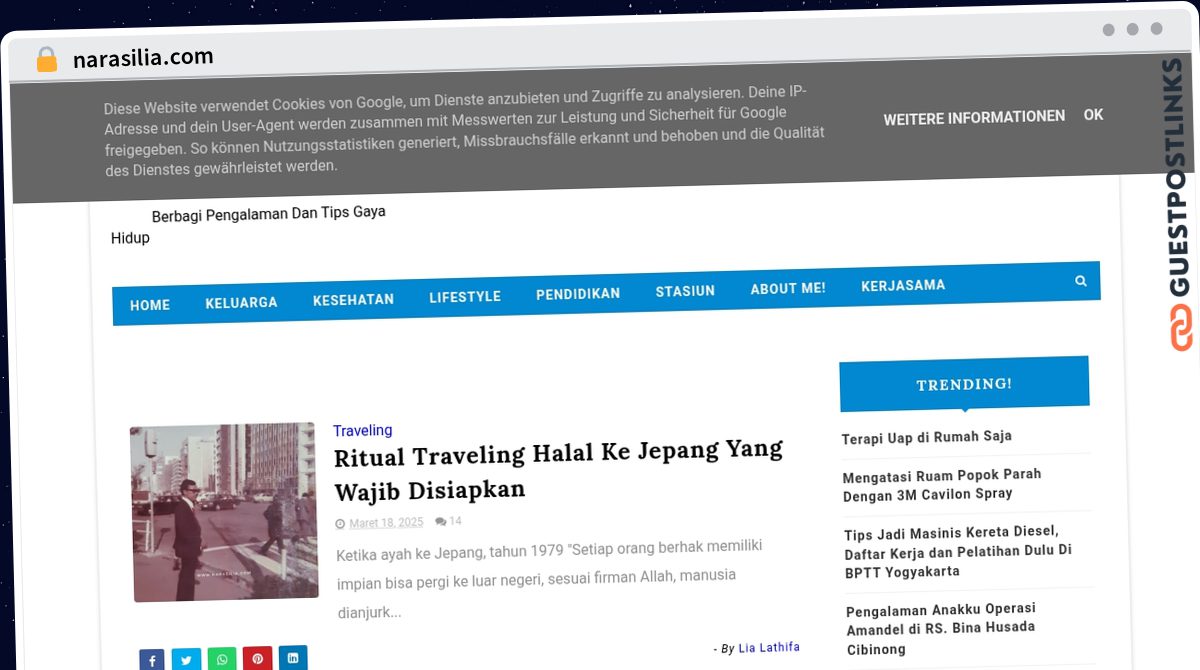Viewport: 1200px width, 670px height.
Task: Open the Traveling category label
Action: tap(362, 430)
